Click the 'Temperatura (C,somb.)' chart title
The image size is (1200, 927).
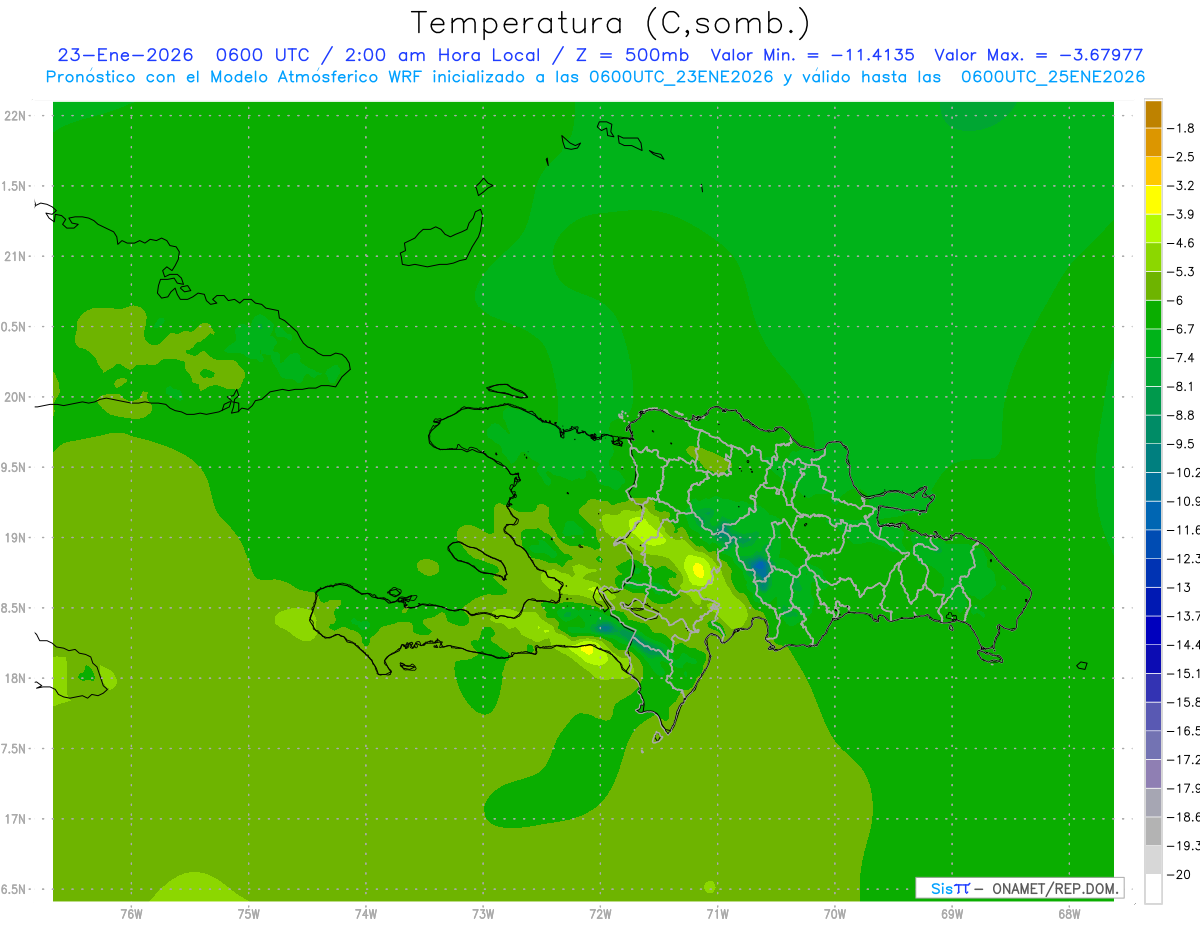coord(610,23)
